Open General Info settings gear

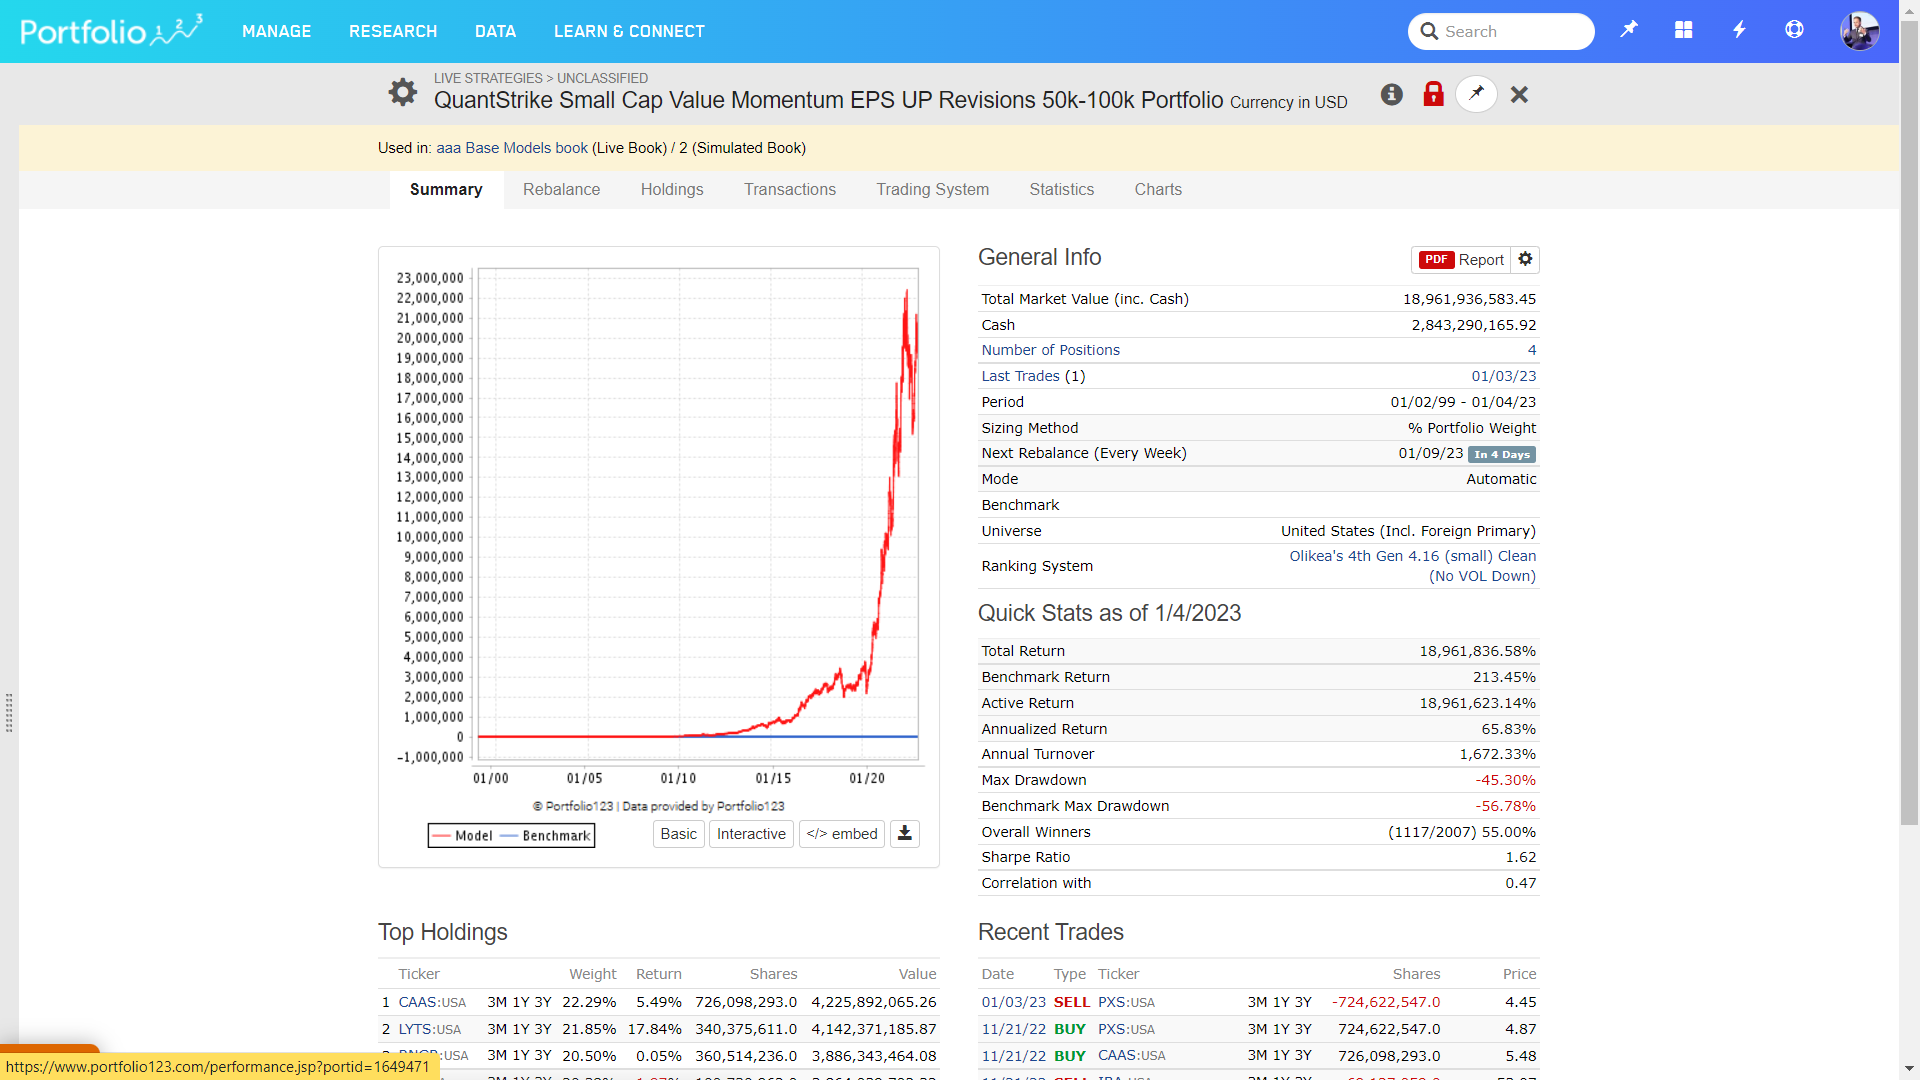1525,259
